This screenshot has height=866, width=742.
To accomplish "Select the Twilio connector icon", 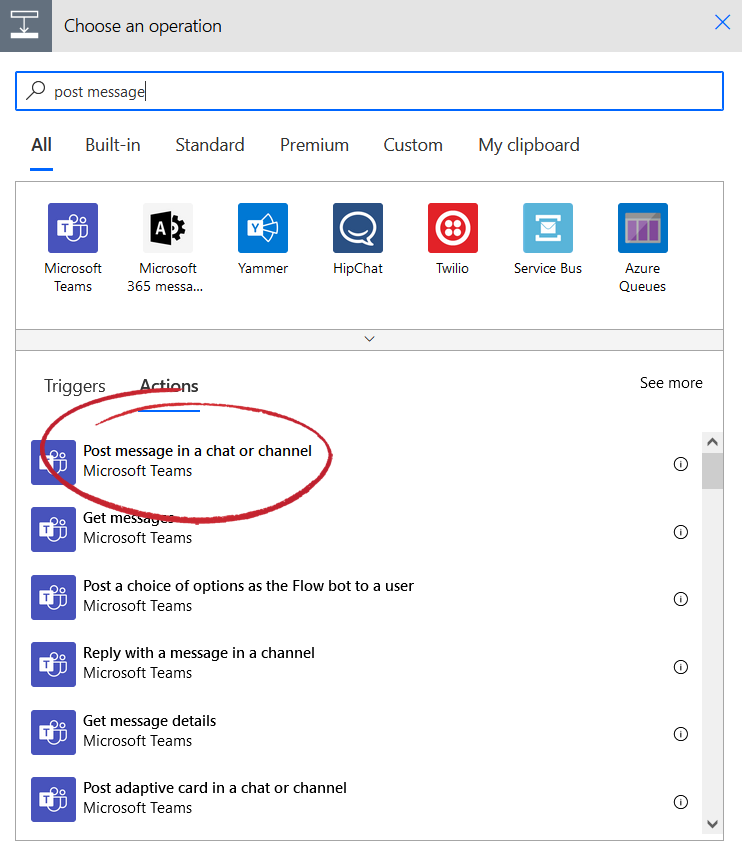I will coord(453,228).
